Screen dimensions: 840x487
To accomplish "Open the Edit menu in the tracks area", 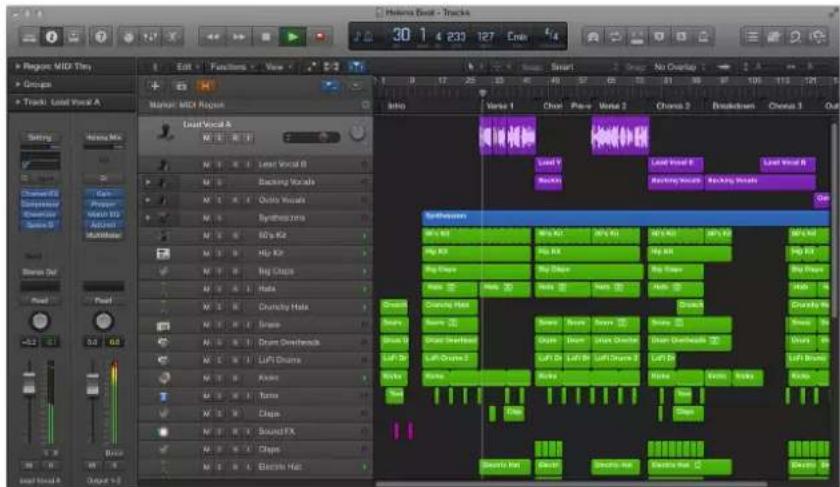I will 187,67.
